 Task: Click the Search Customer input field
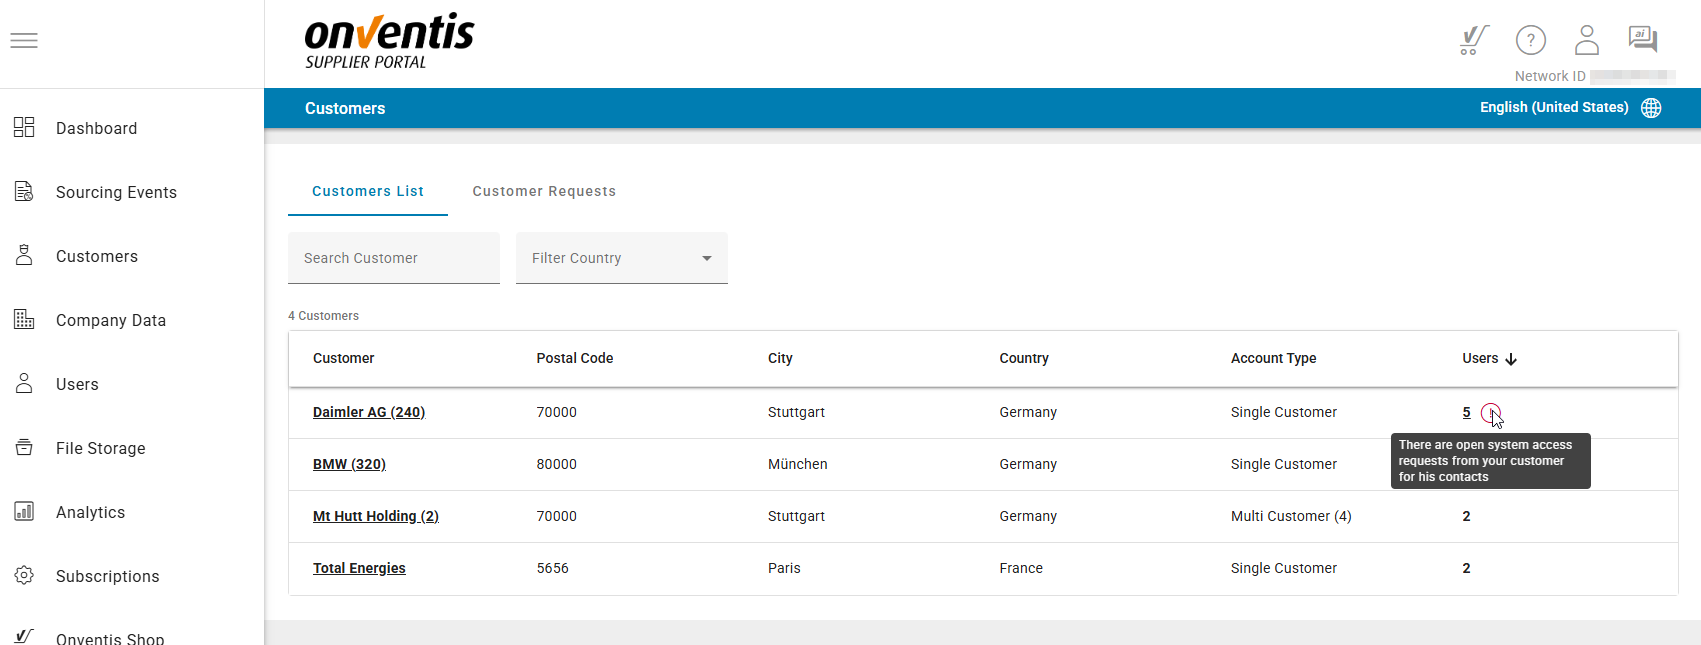[393, 258]
